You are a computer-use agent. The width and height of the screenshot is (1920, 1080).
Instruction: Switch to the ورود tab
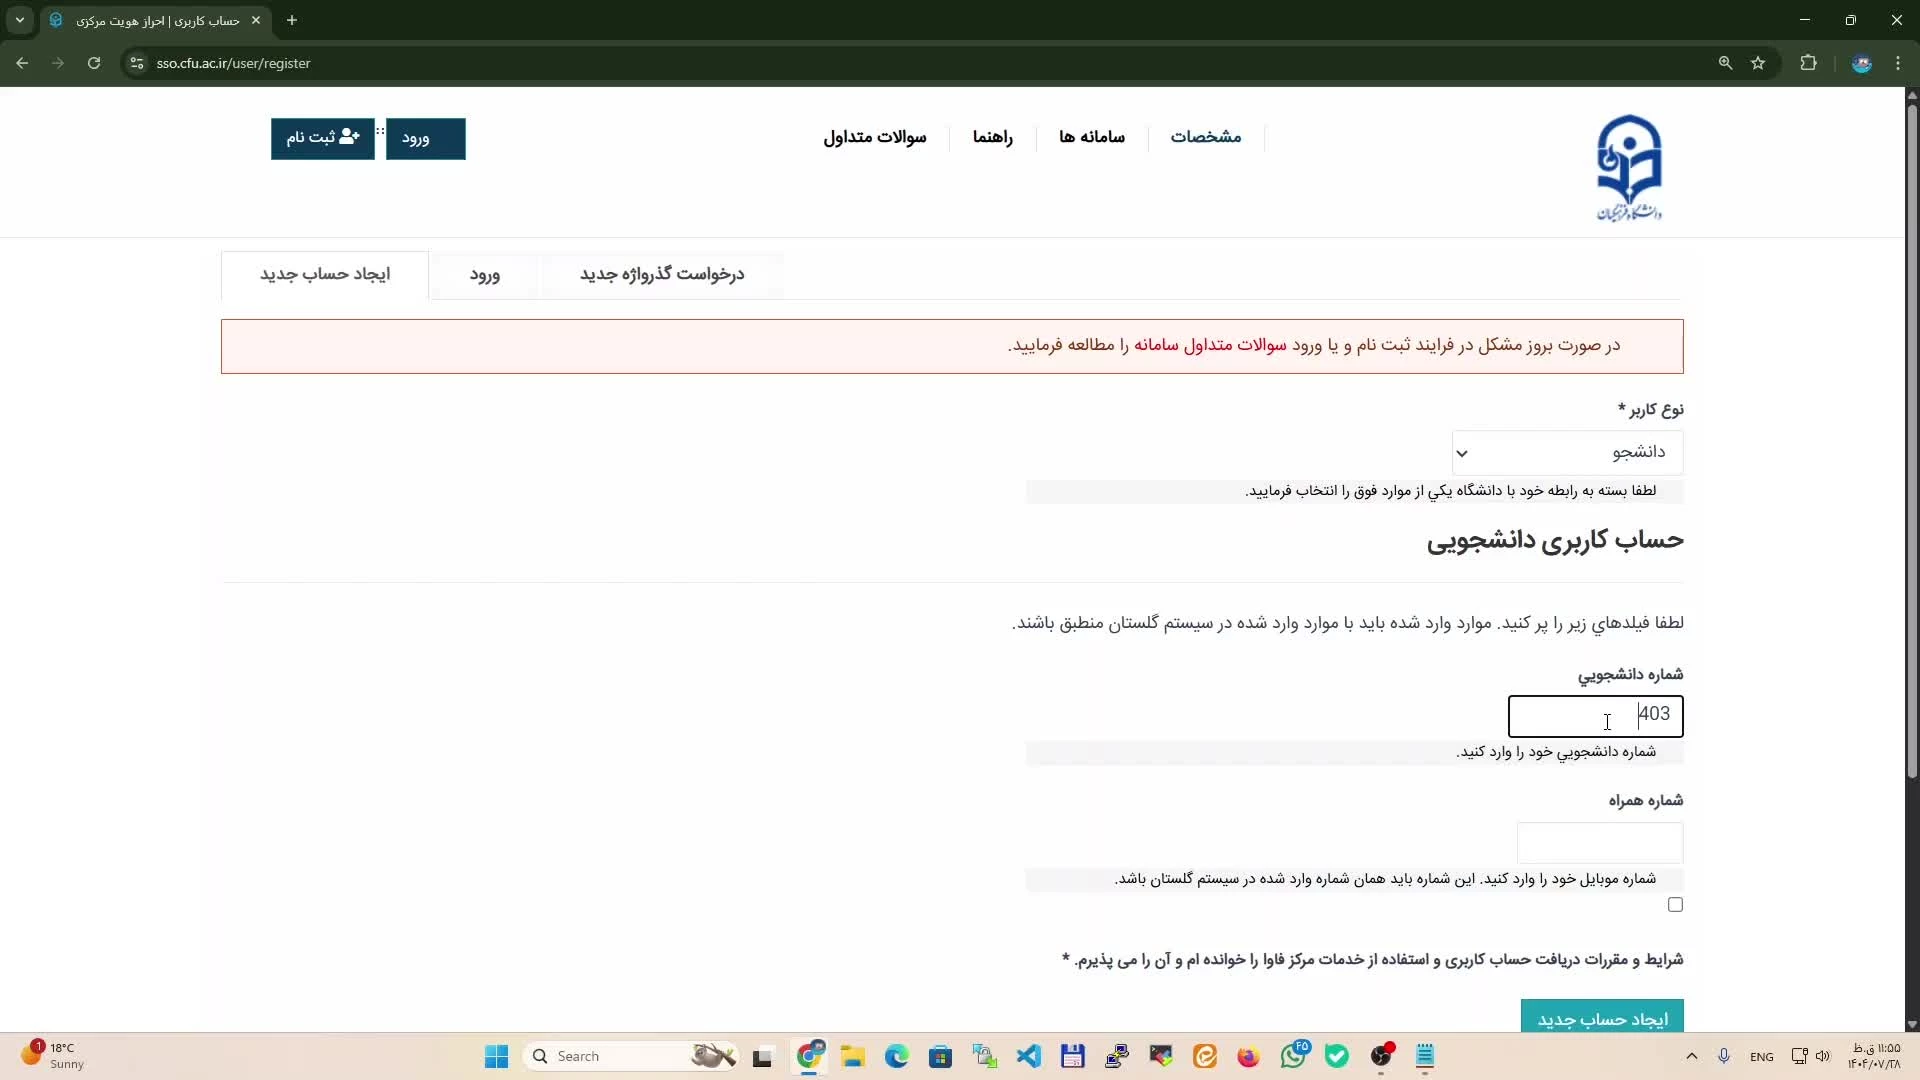point(485,275)
